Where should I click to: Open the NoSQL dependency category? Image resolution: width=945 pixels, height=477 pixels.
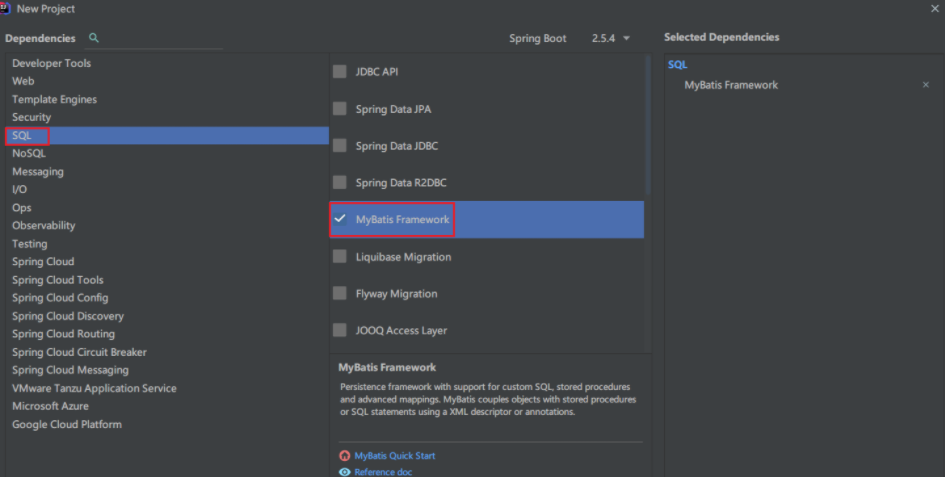[x=29, y=153]
